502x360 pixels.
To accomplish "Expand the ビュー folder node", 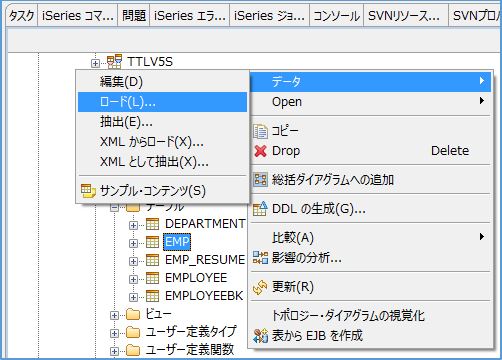I will pos(114,315).
